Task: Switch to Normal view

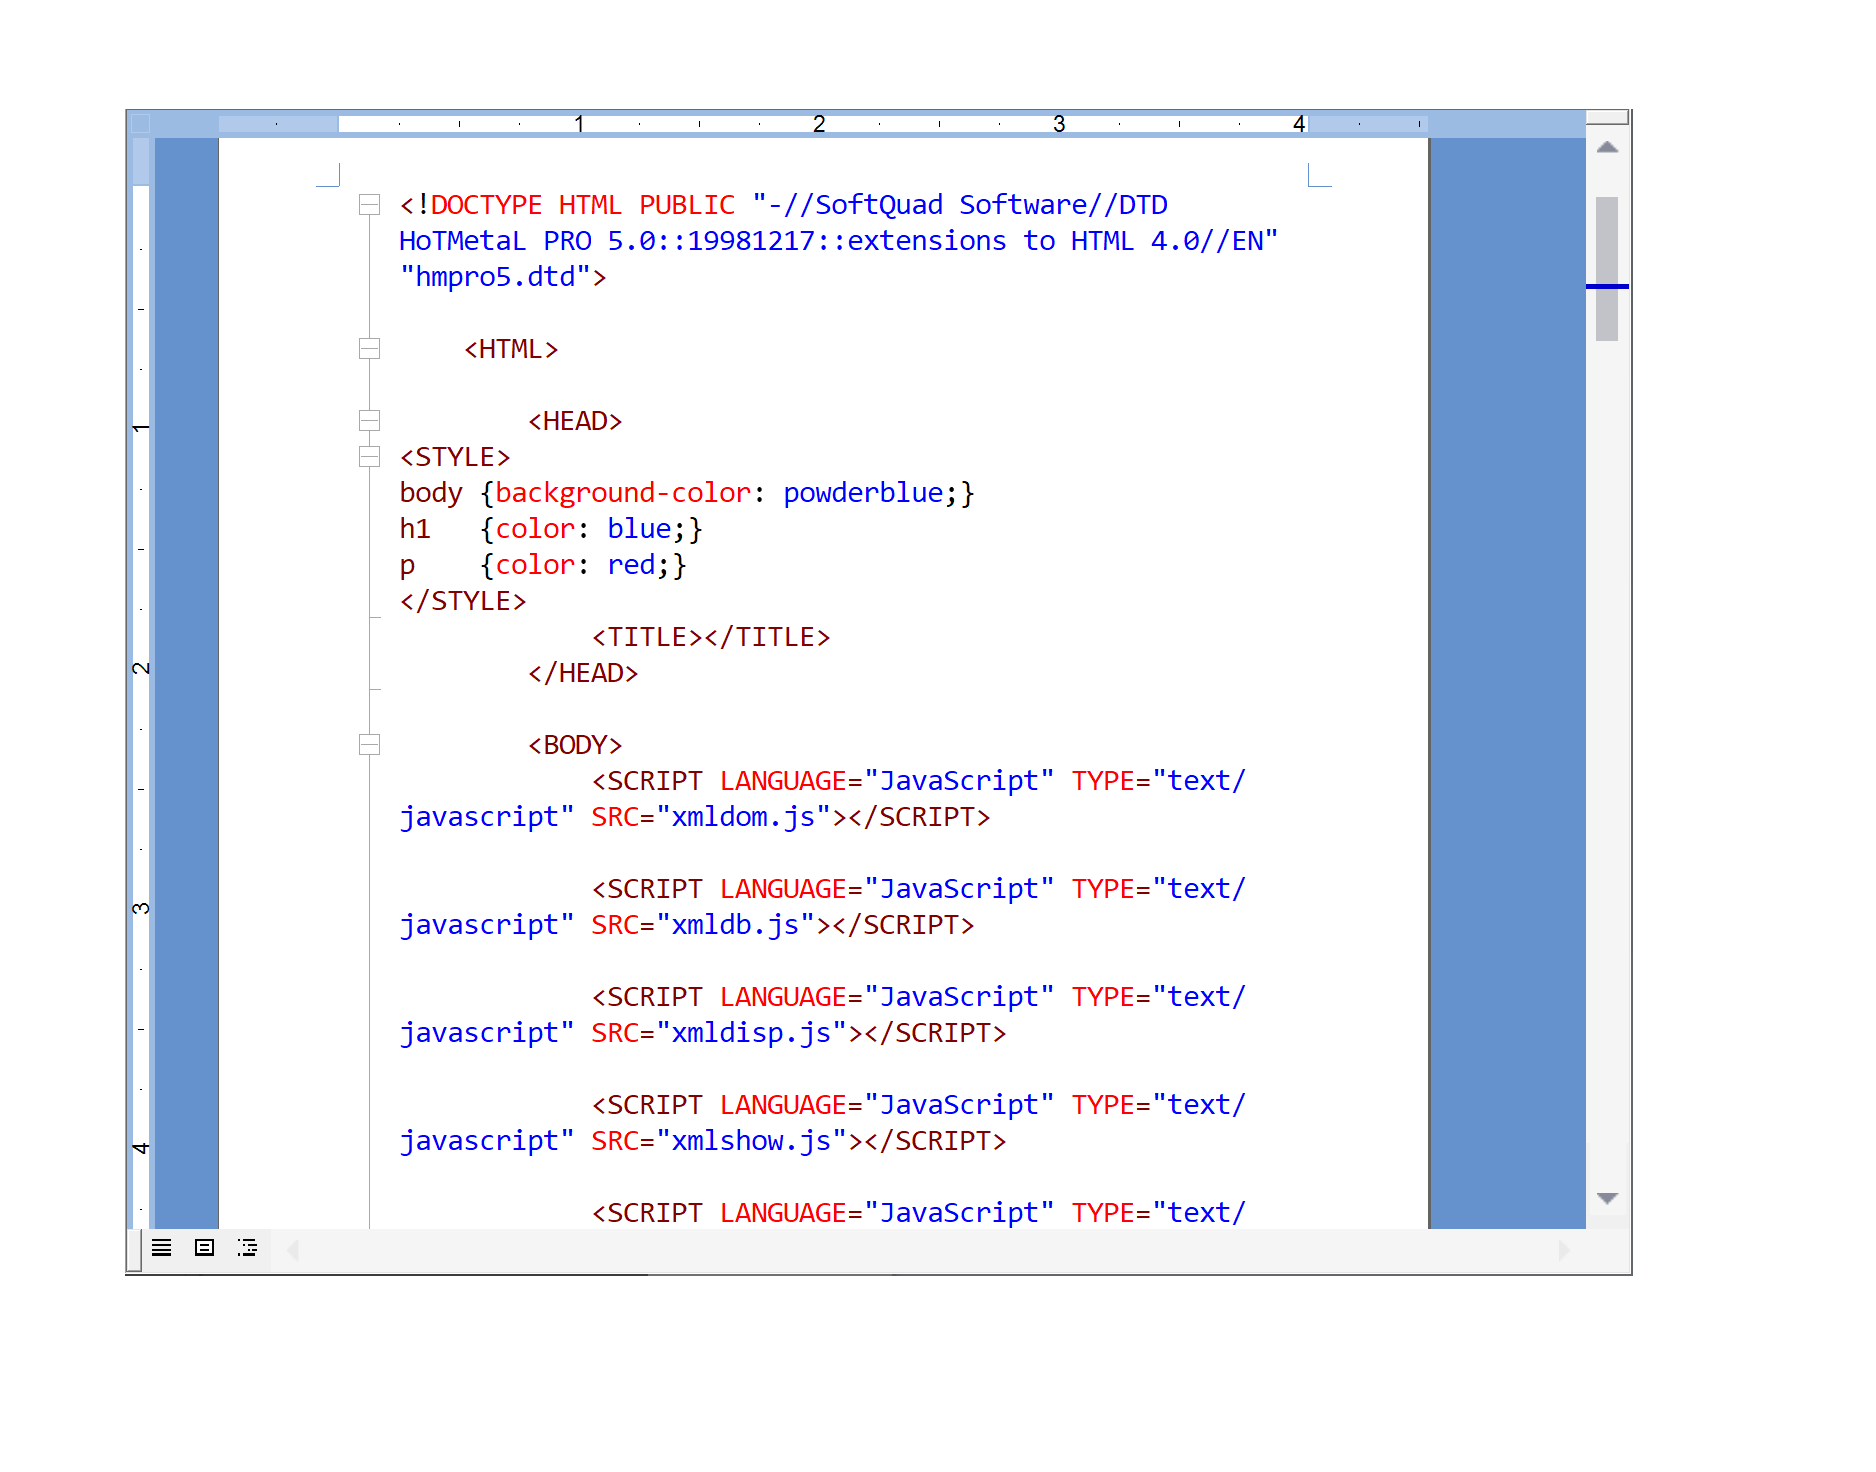Action: click(x=163, y=1248)
